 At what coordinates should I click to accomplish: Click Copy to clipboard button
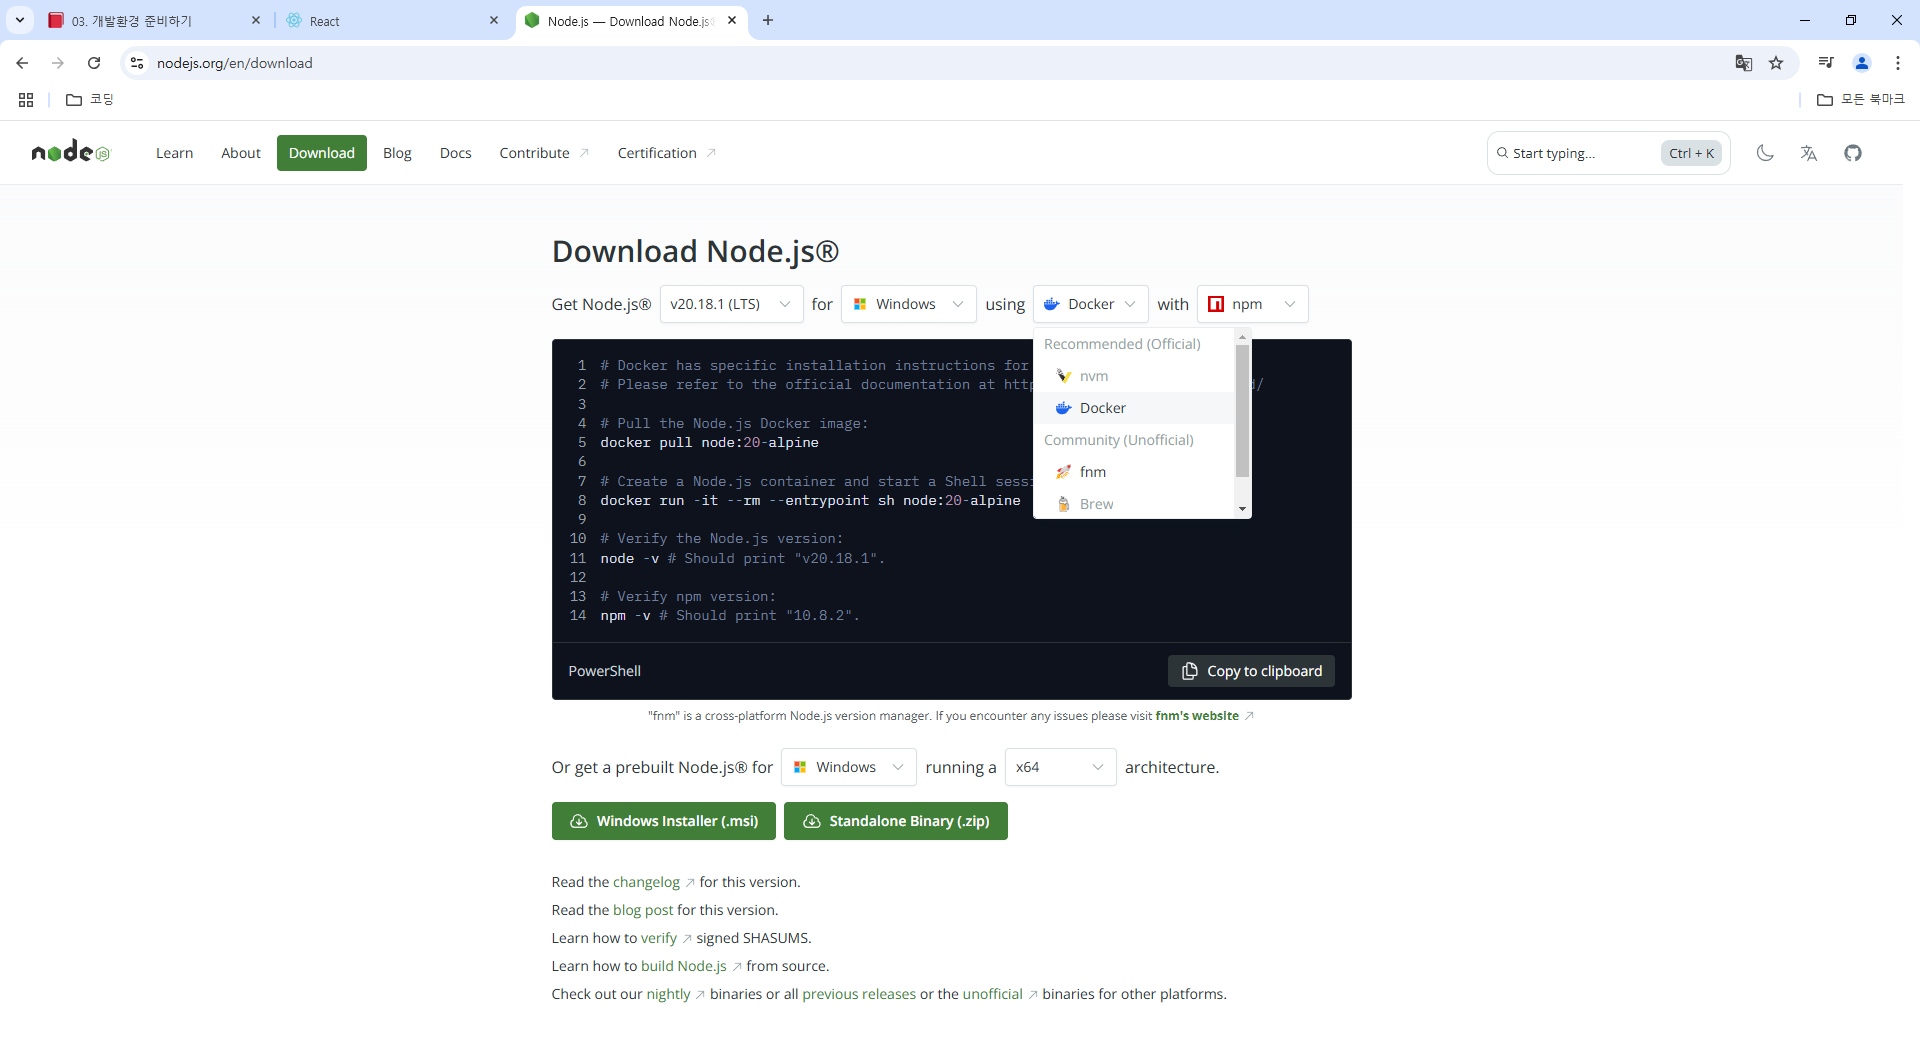pyautogui.click(x=1251, y=671)
